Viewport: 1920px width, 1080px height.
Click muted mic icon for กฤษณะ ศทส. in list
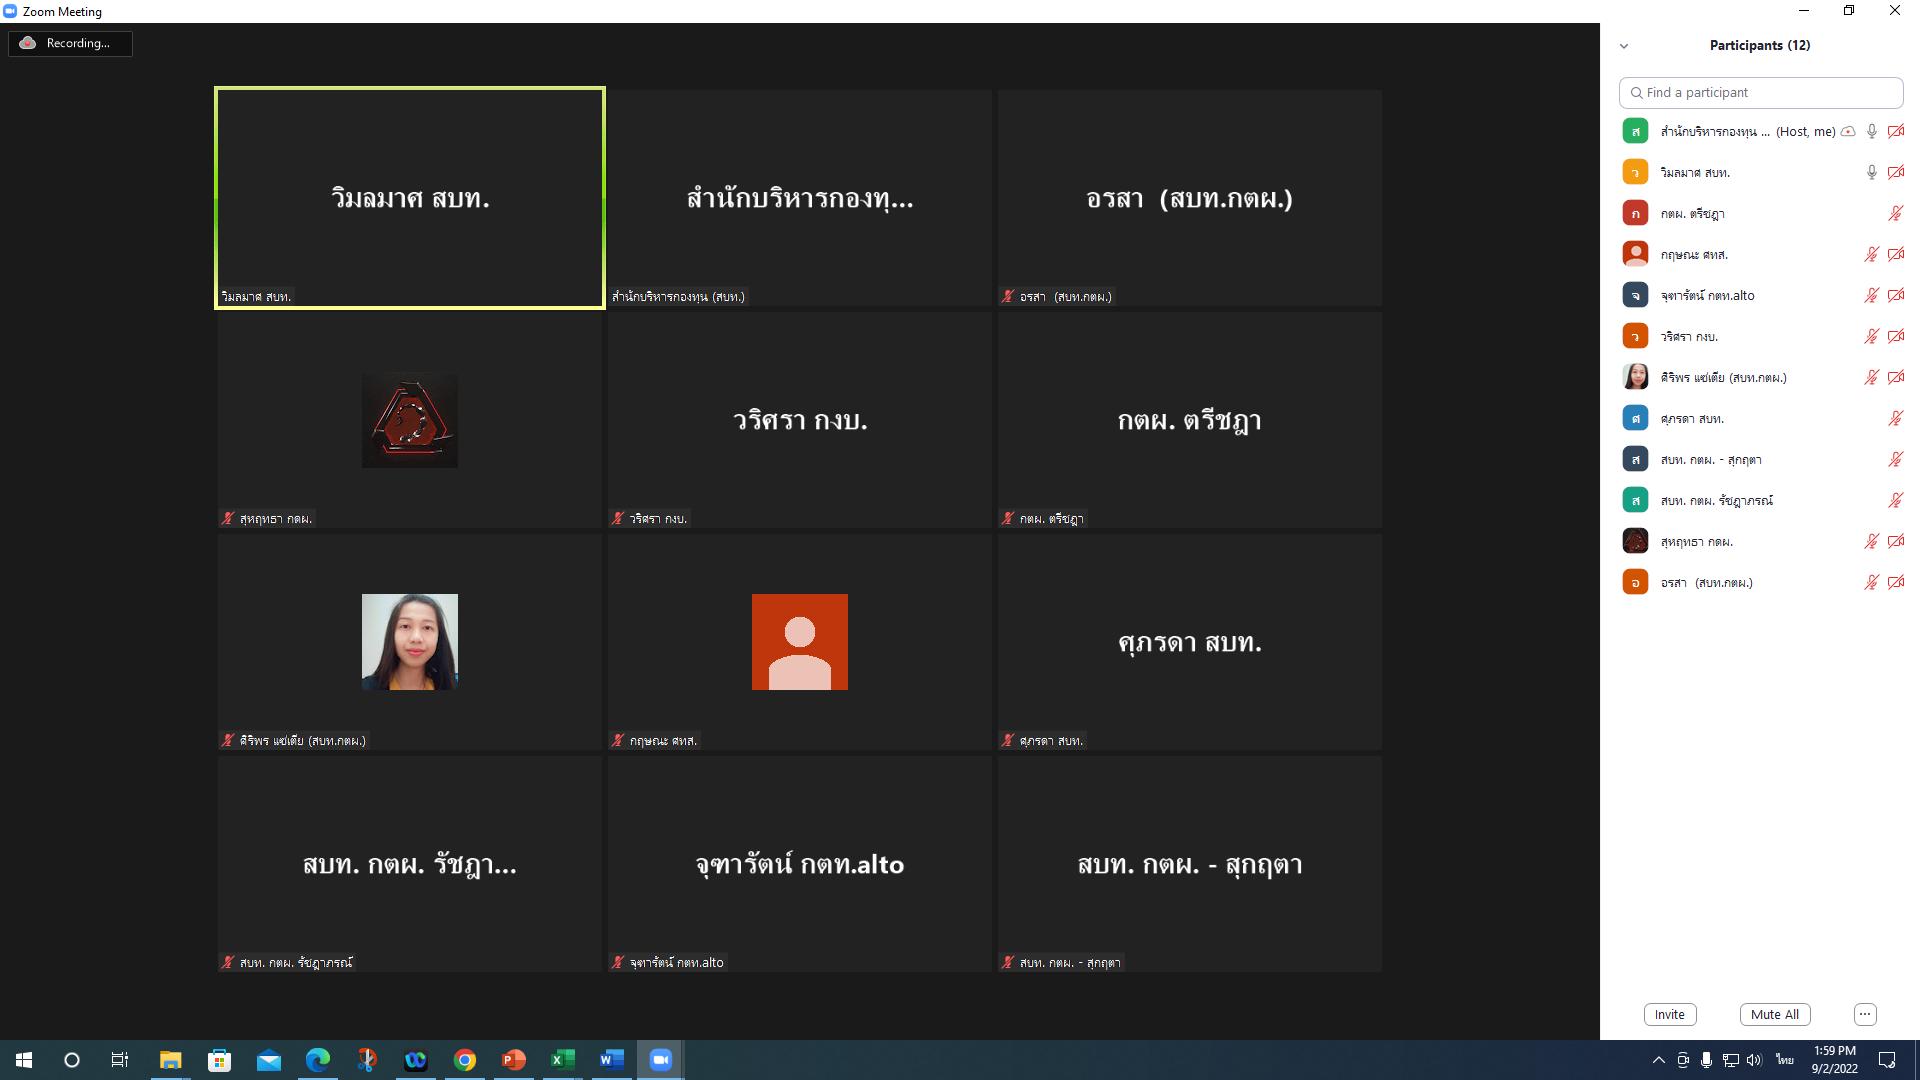point(1871,254)
